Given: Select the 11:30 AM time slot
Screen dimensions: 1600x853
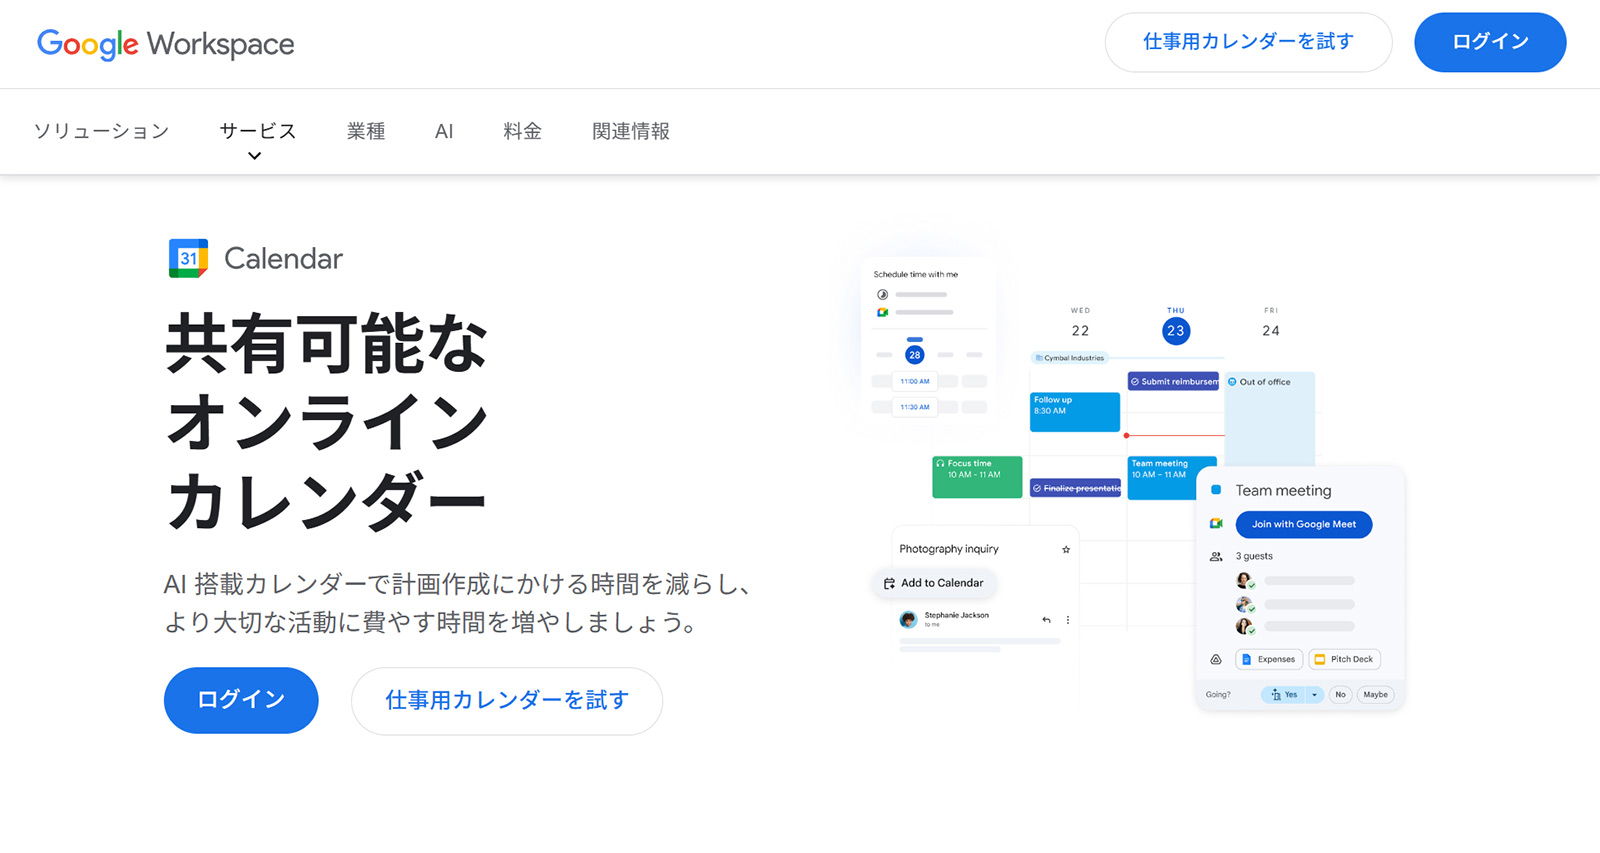Looking at the screenshot, I should (914, 407).
